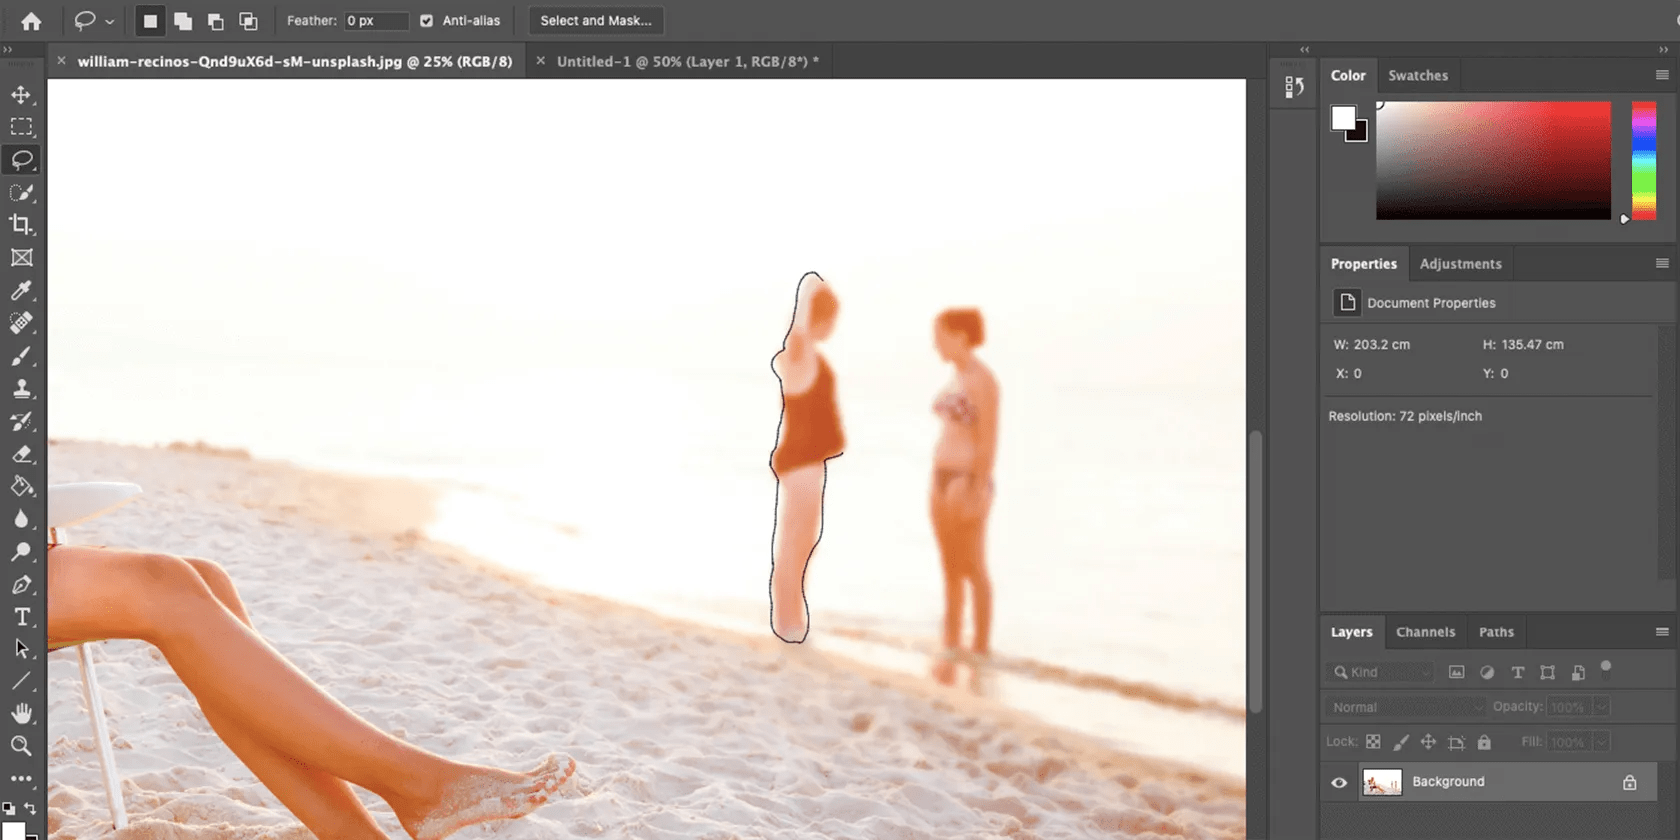Open the Normal blend mode dropdown
The height and width of the screenshot is (840, 1680).
(x=1405, y=707)
